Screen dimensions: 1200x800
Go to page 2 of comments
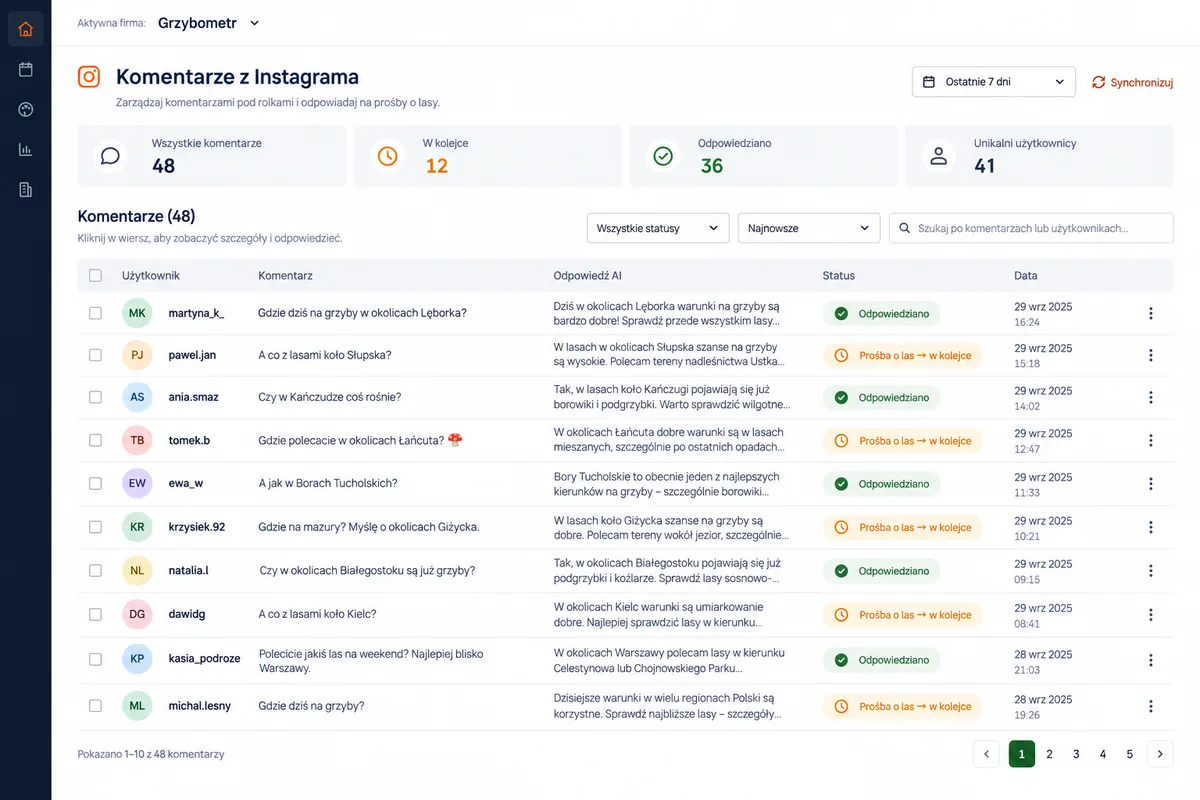click(x=1049, y=754)
